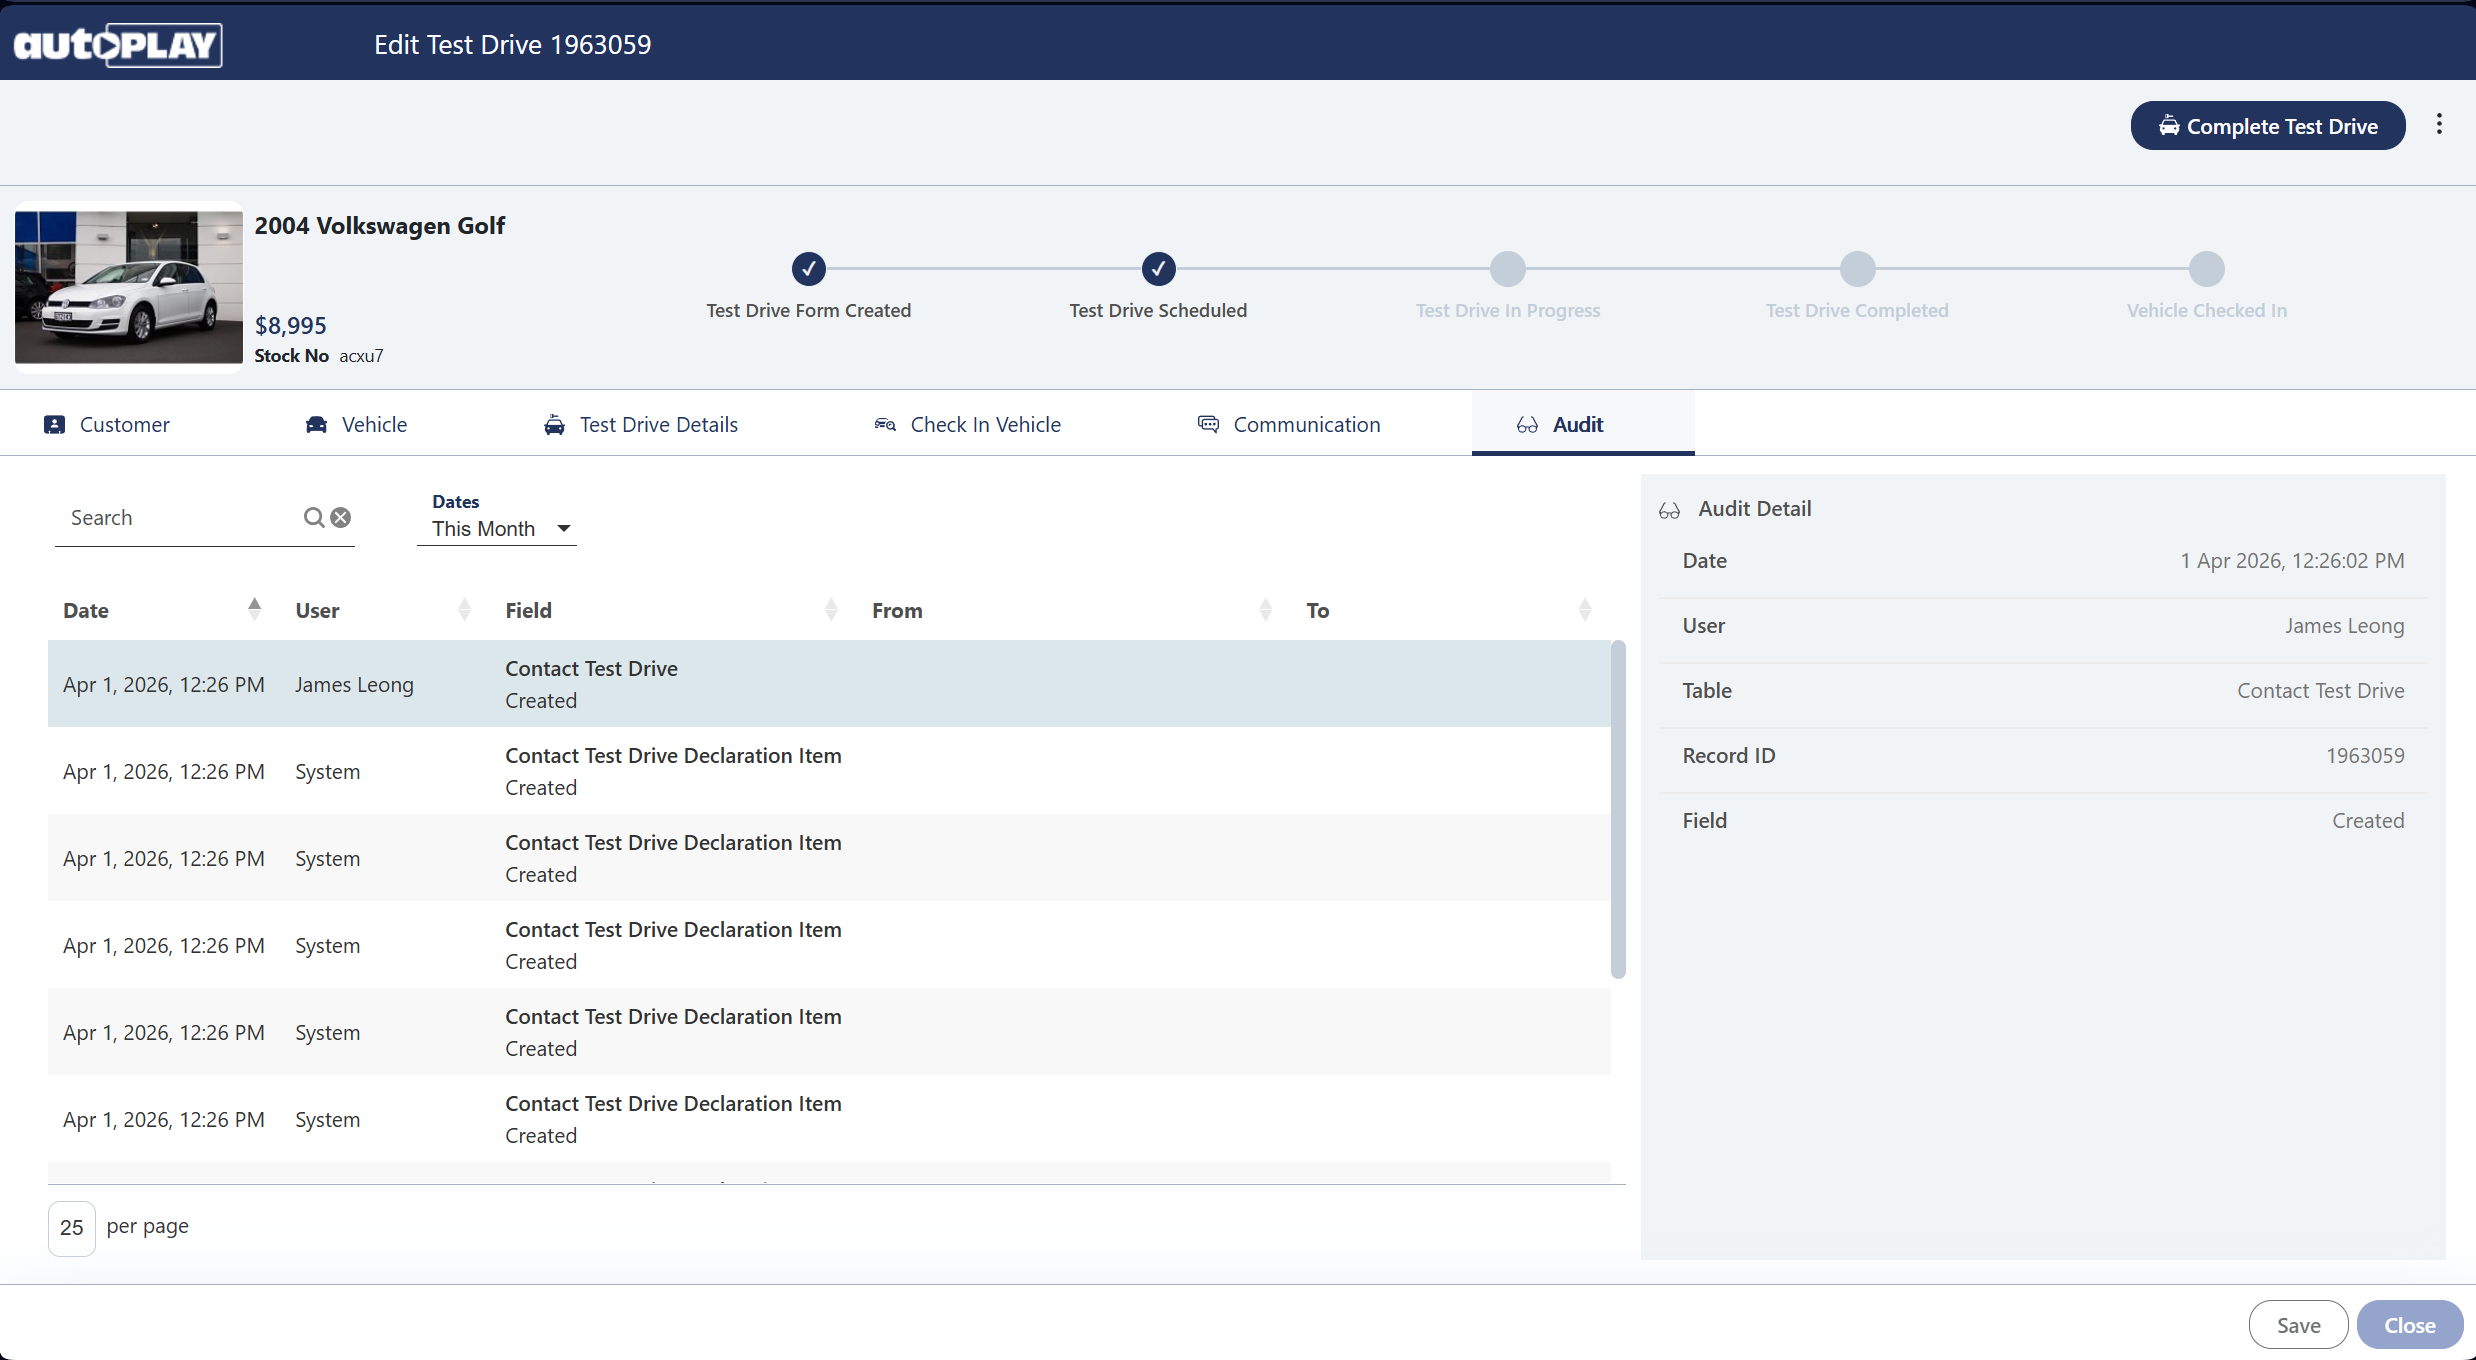Click the Test Drive Scheduled step checkmark
Screen dimensions: 2476x1360
[x=1158, y=268]
